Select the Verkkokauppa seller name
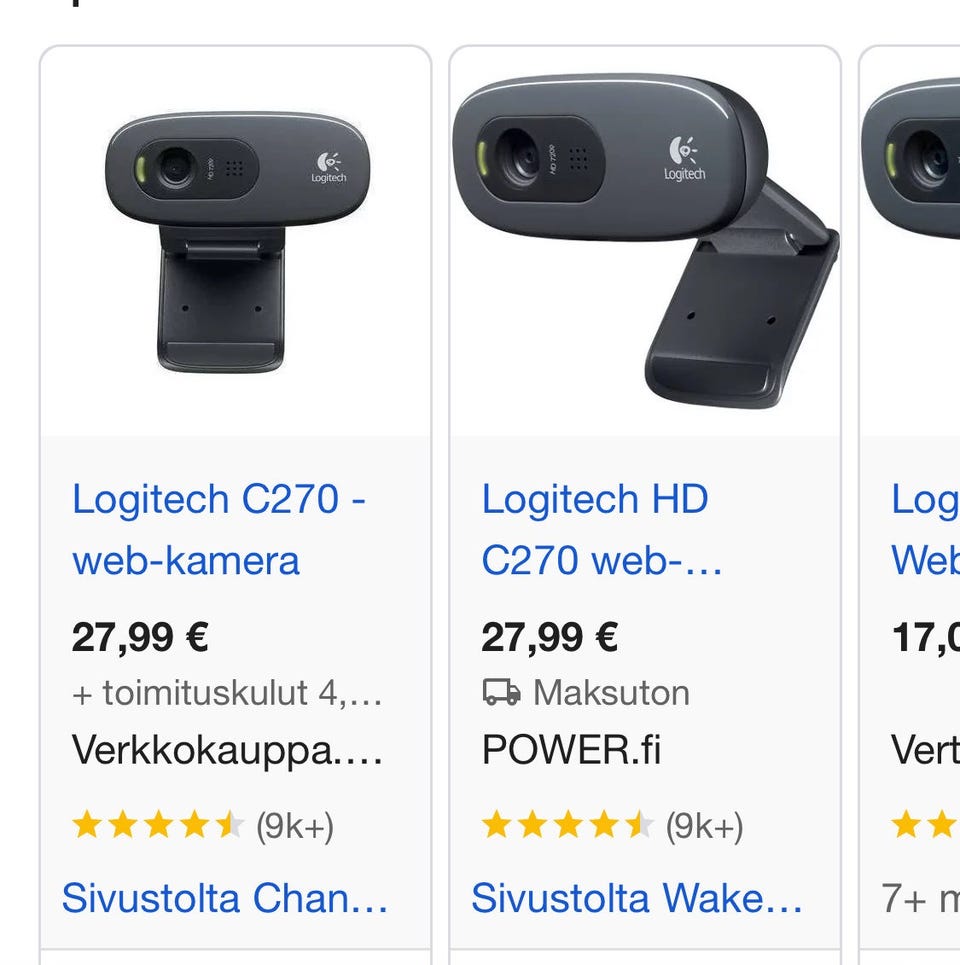Image resolution: width=960 pixels, height=965 pixels. pos(227,750)
